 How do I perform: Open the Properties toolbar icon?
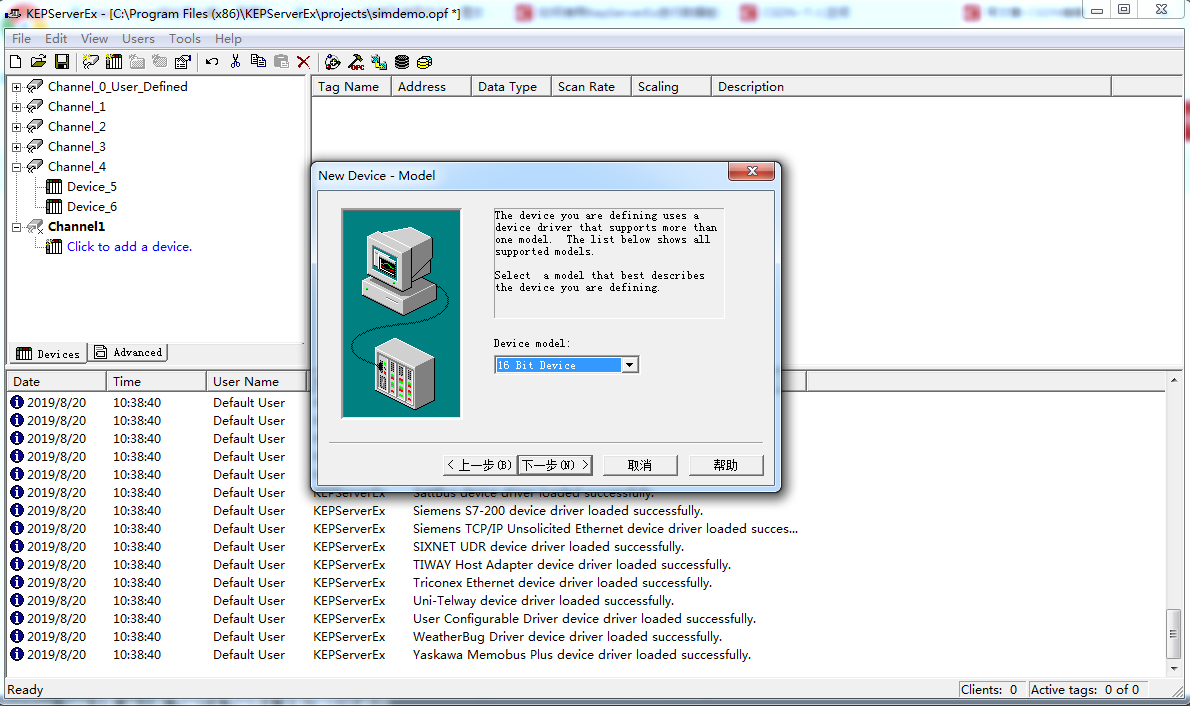pos(183,62)
